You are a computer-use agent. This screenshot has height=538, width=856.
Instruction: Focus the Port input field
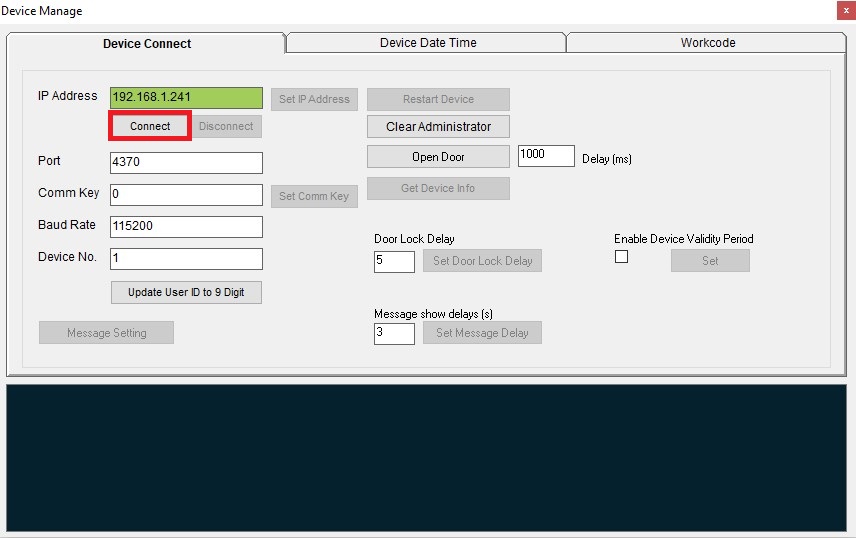point(186,163)
